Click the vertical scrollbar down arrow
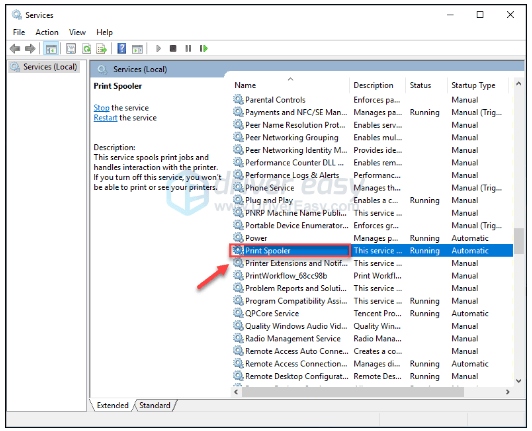 [x=518, y=381]
